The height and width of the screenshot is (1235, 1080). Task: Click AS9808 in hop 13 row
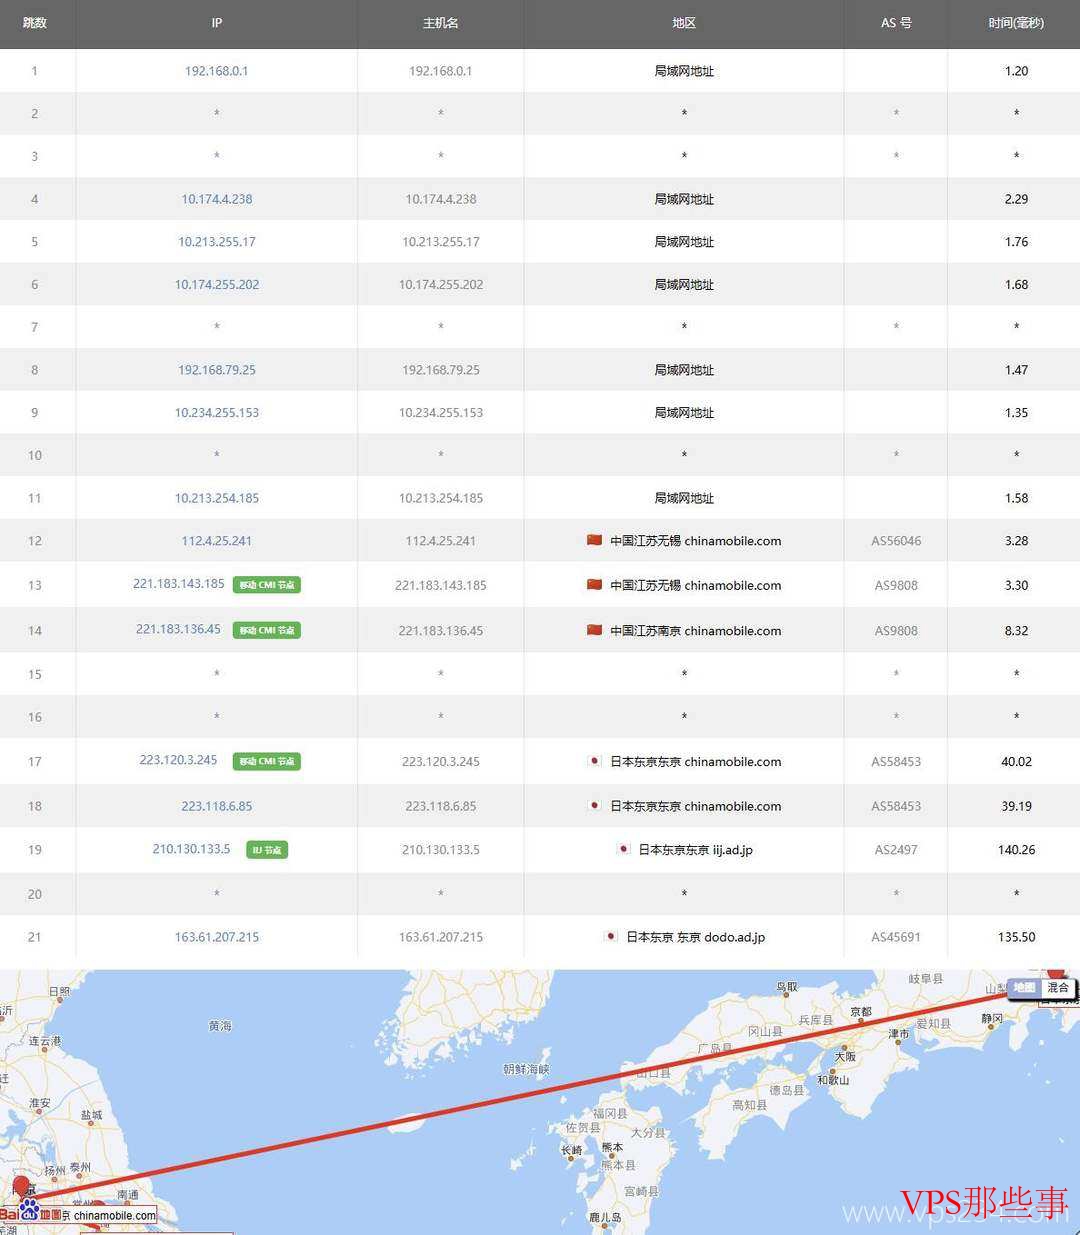896,585
